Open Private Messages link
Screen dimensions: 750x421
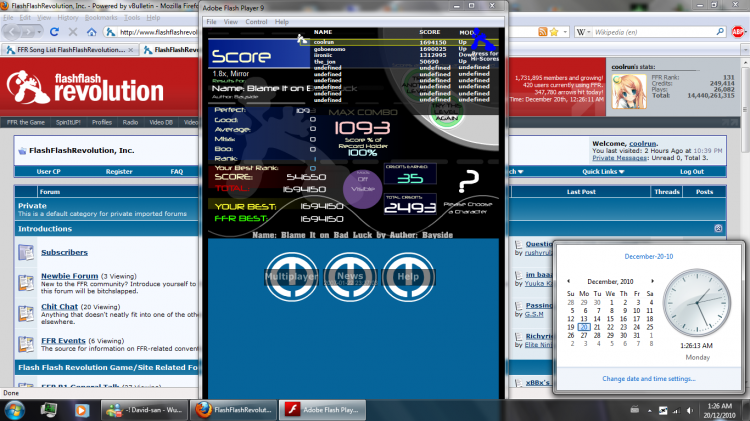619,158
